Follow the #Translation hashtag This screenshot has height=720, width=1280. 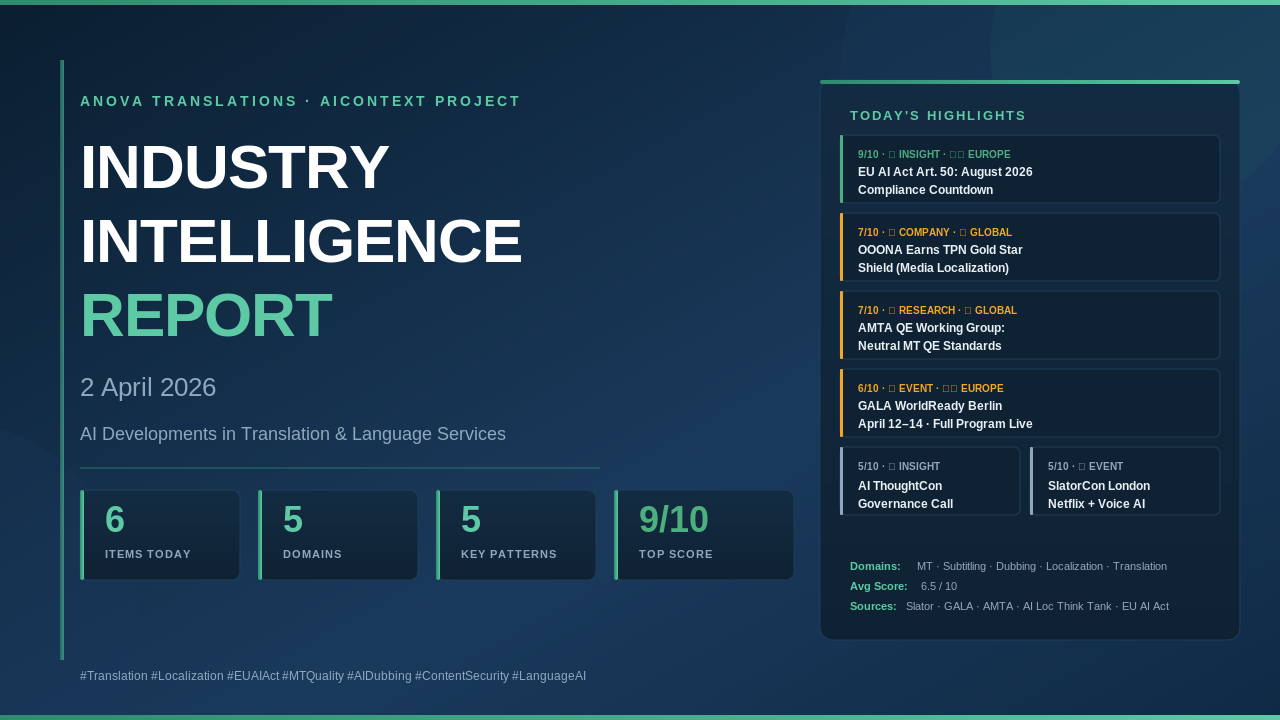tap(114, 676)
